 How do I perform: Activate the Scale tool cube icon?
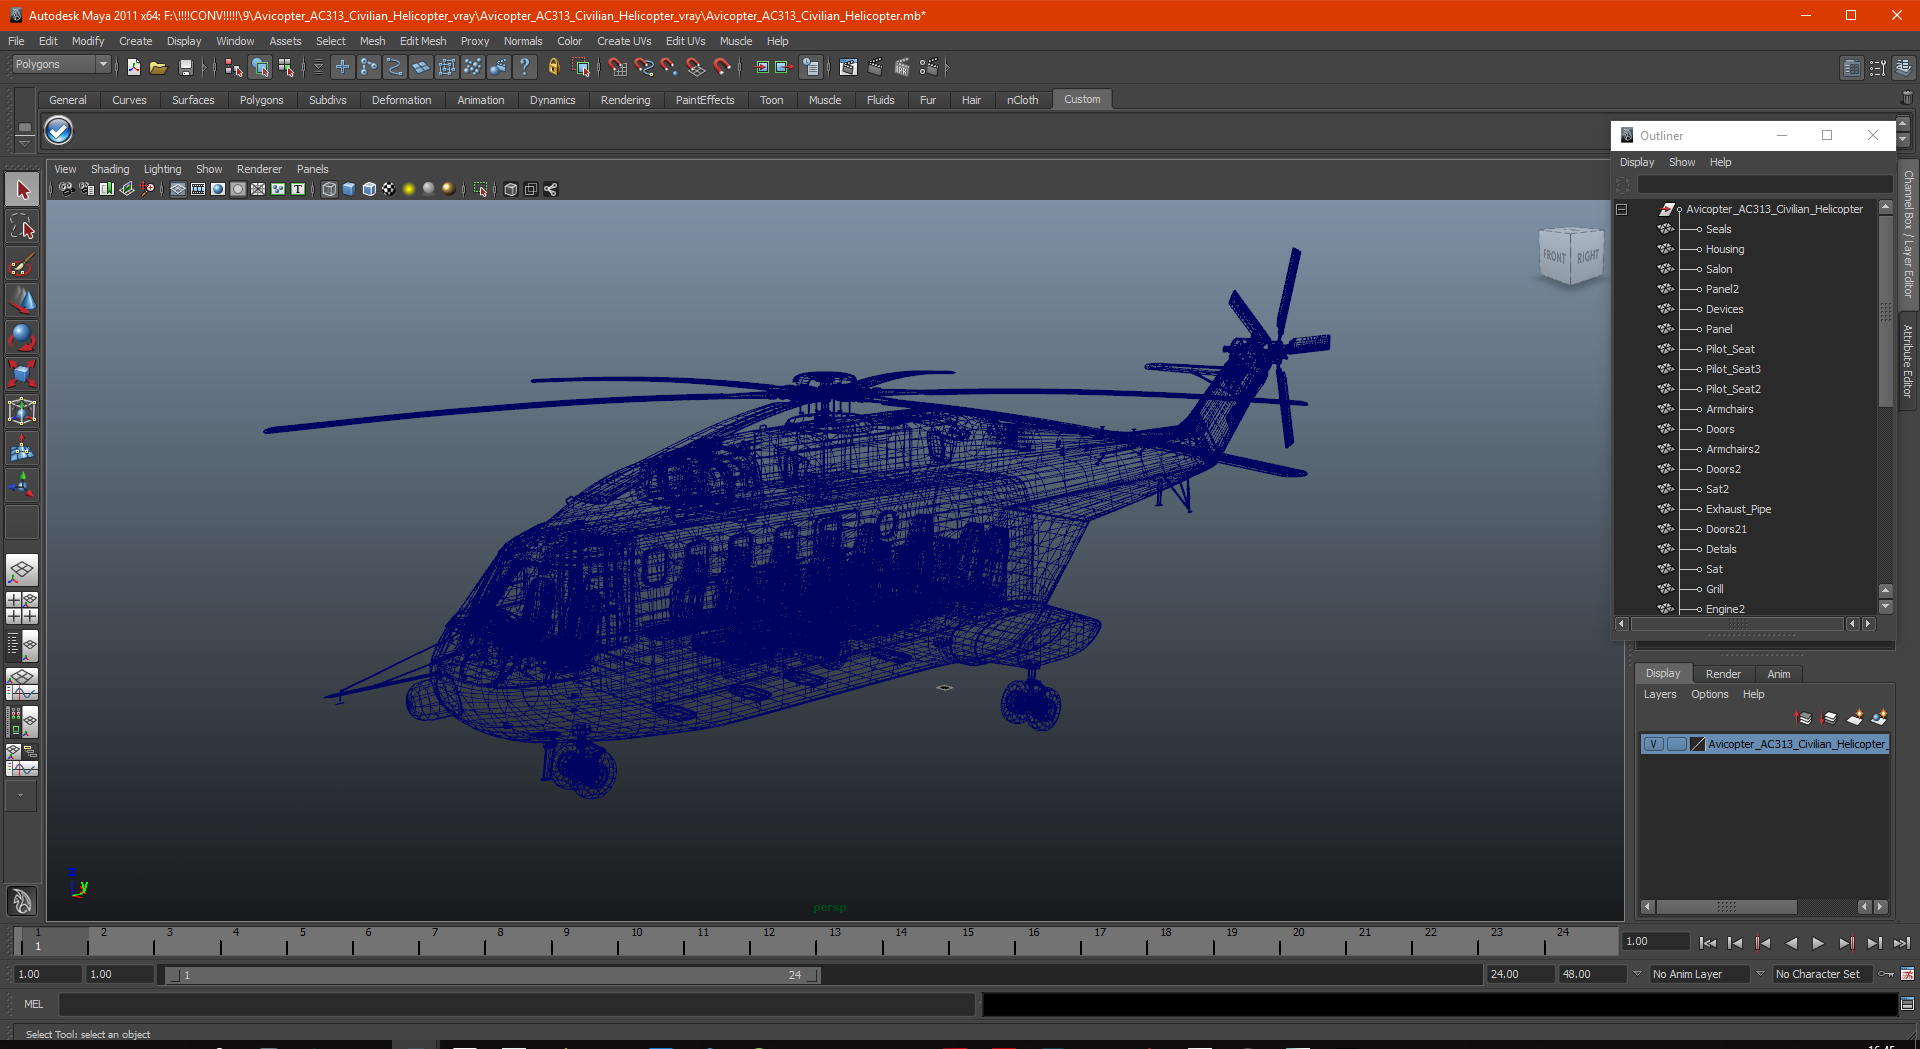22,375
